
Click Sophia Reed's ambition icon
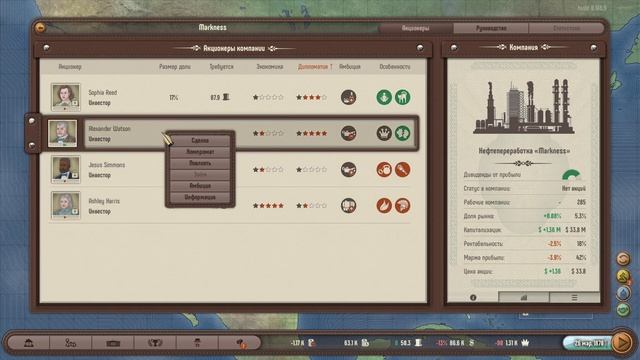(x=348, y=97)
